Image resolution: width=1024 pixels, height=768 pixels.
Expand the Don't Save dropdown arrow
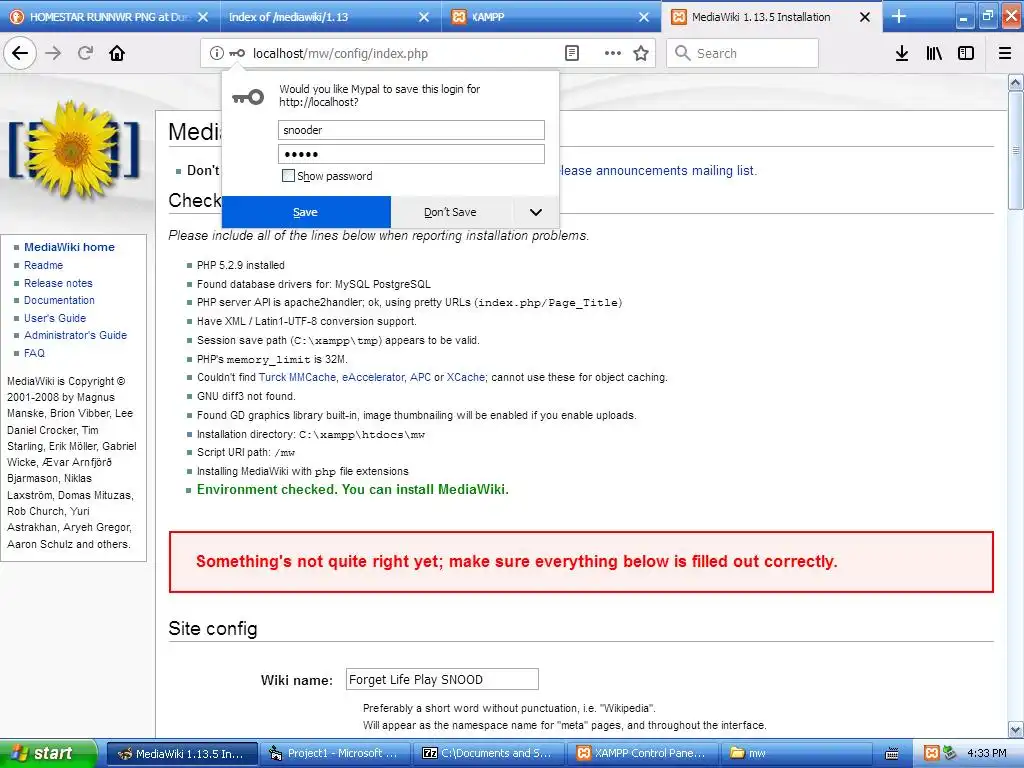(x=536, y=212)
